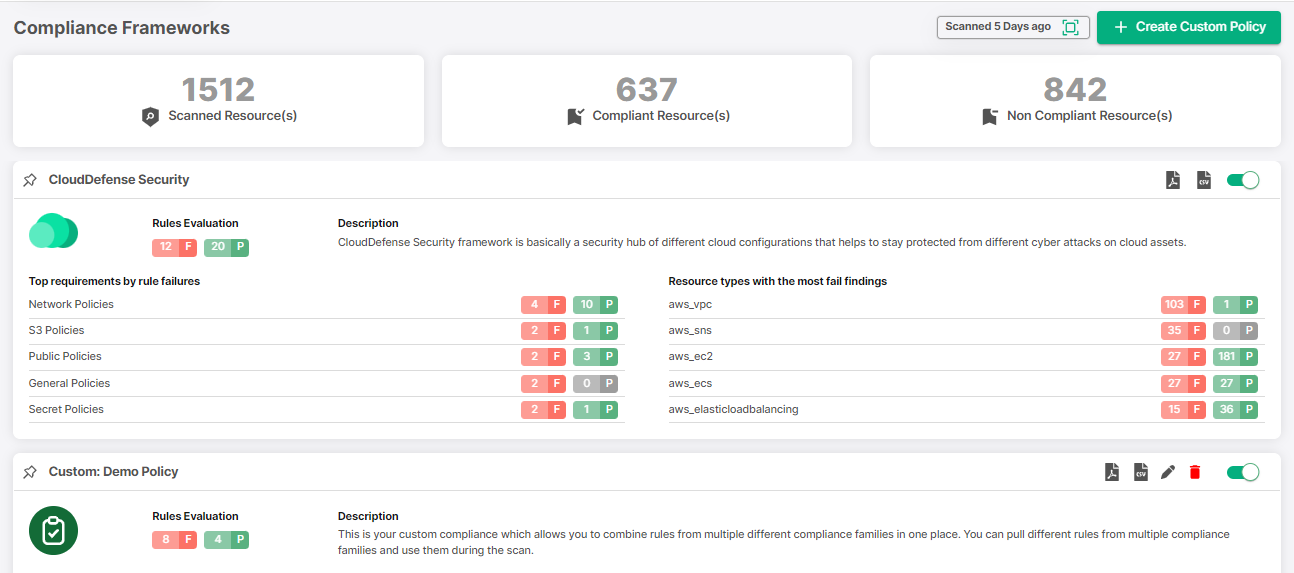The height and width of the screenshot is (573, 1294).
Task: Click the Non Compliant Resource(s) flag icon
Action: [x=990, y=116]
